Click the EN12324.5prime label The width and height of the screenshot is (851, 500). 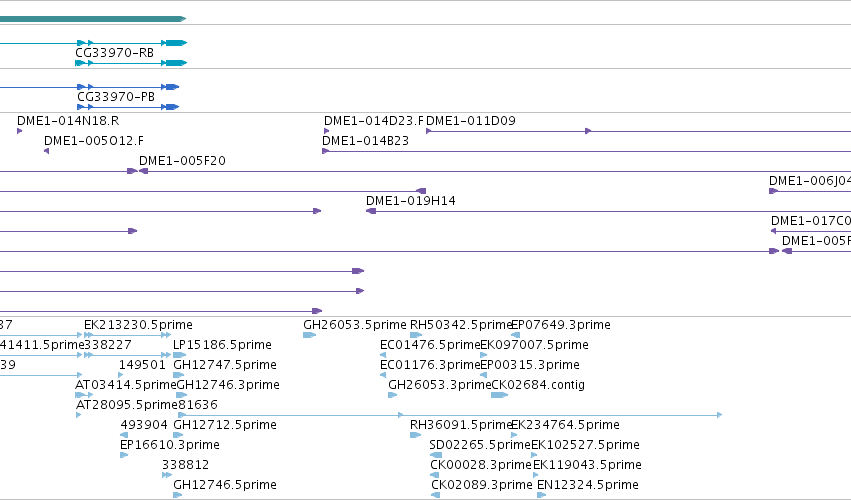[588, 485]
